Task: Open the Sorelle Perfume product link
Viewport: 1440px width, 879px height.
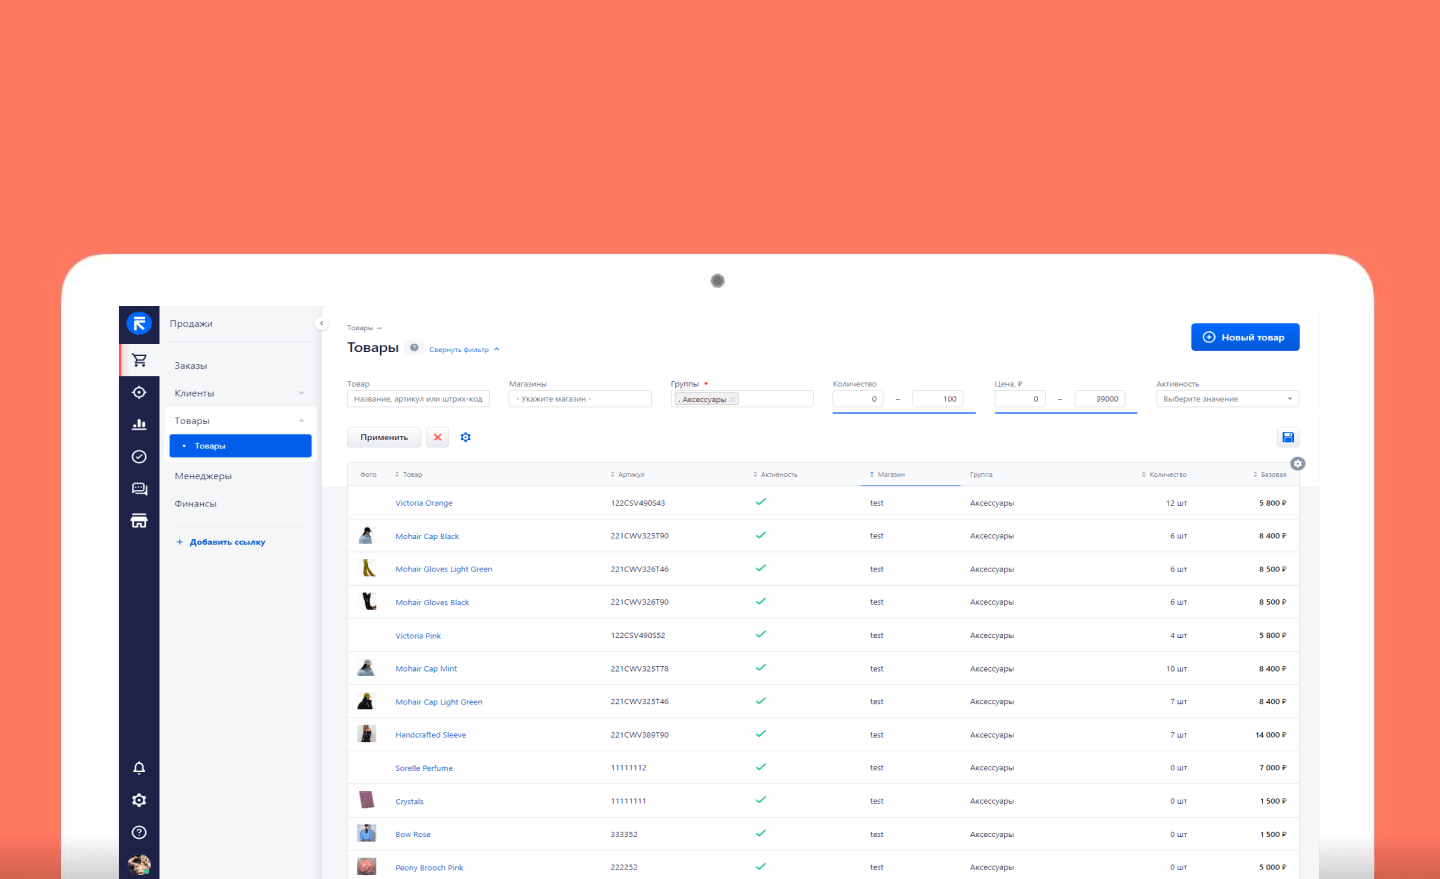Action: pyautogui.click(x=424, y=768)
